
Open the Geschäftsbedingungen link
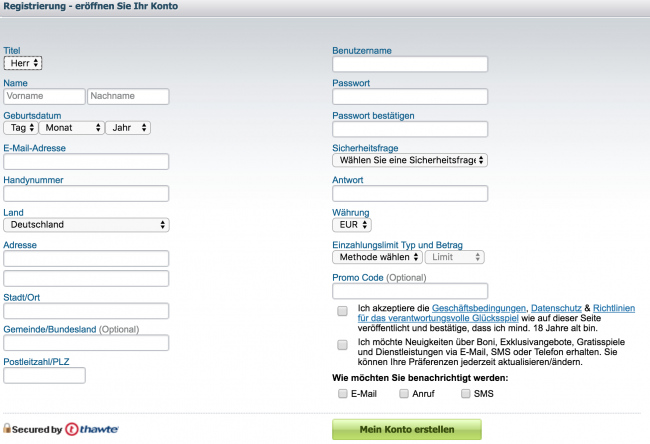(x=479, y=308)
